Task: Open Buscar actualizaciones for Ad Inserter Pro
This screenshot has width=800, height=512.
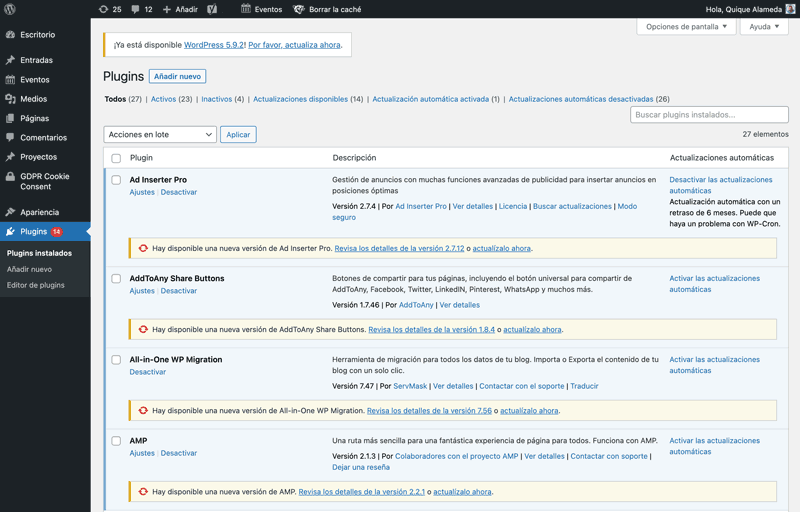Action: (572, 207)
